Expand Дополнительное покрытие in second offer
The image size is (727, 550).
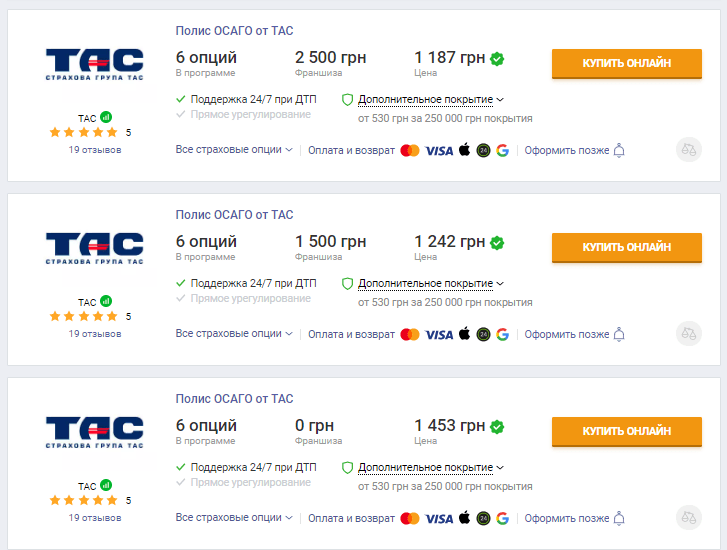tap(431, 283)
